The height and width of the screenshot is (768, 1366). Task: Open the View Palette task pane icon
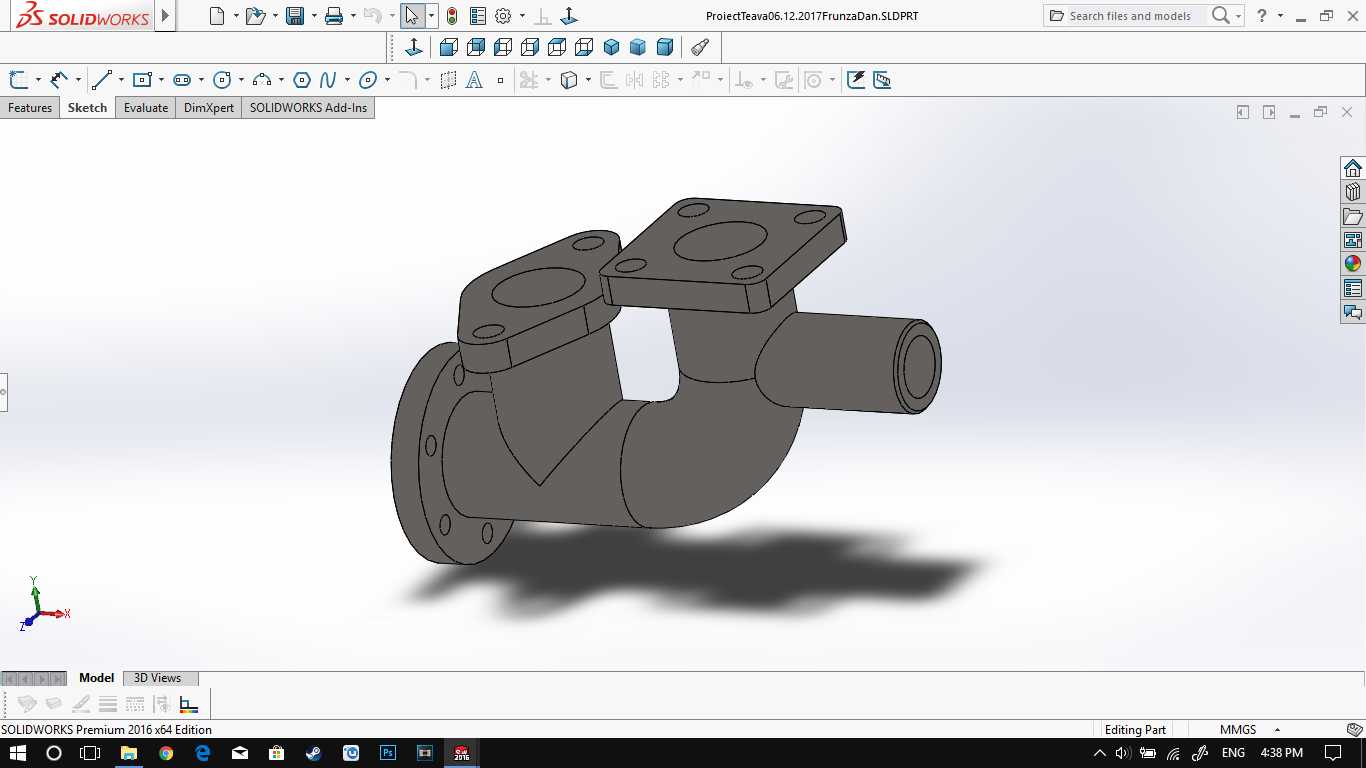click(x=1353, y=240)
